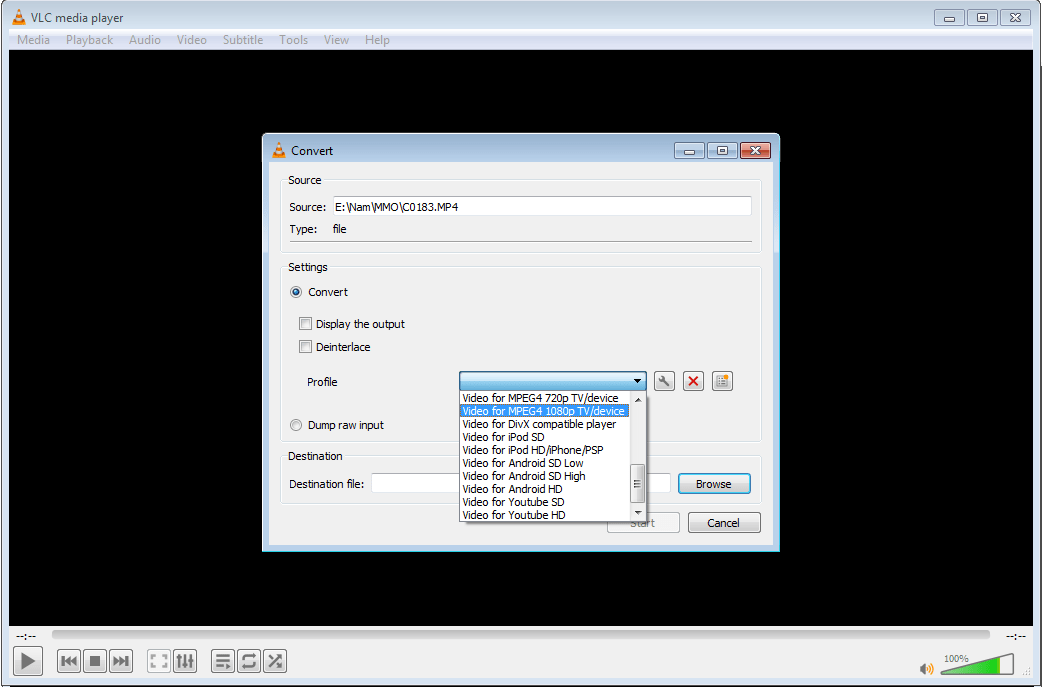Click Browse for destination file
The height and width of the screenshot is (687, 1044).
(x=714, y=484)
